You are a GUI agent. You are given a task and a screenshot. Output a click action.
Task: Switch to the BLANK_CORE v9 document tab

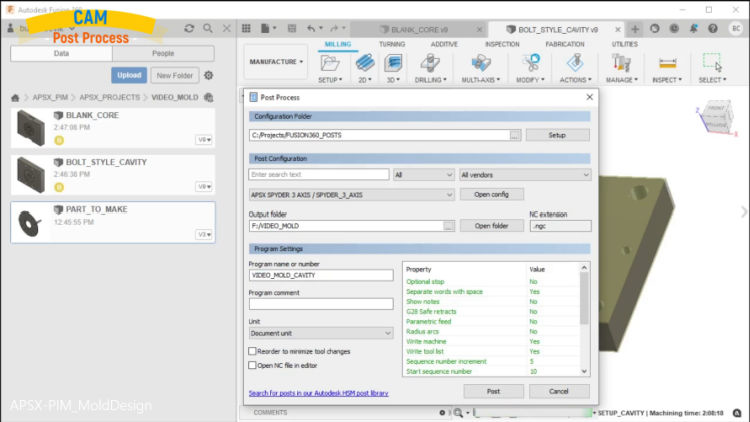(419, 30)
